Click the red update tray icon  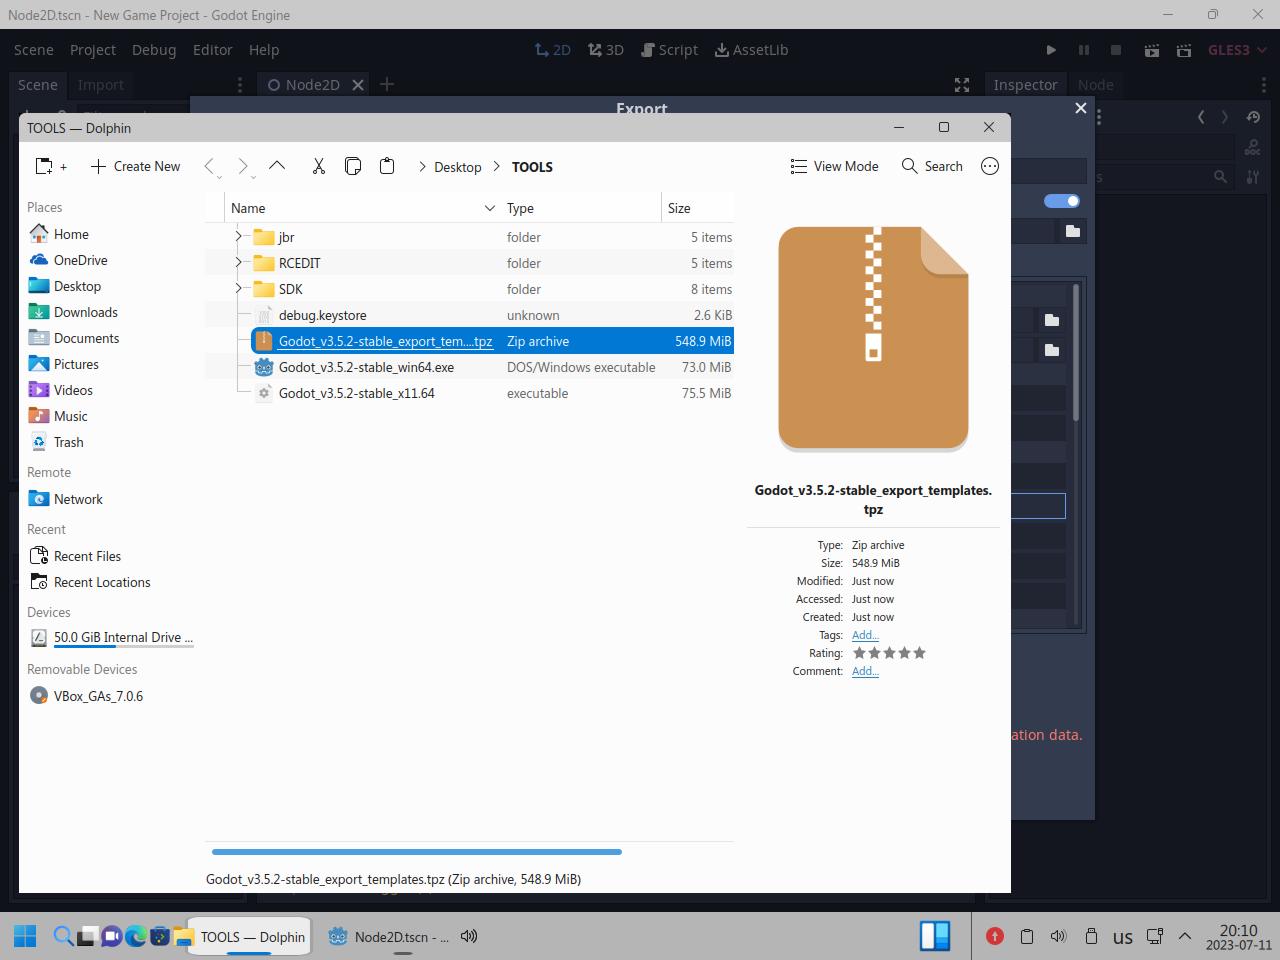(994, 936)
